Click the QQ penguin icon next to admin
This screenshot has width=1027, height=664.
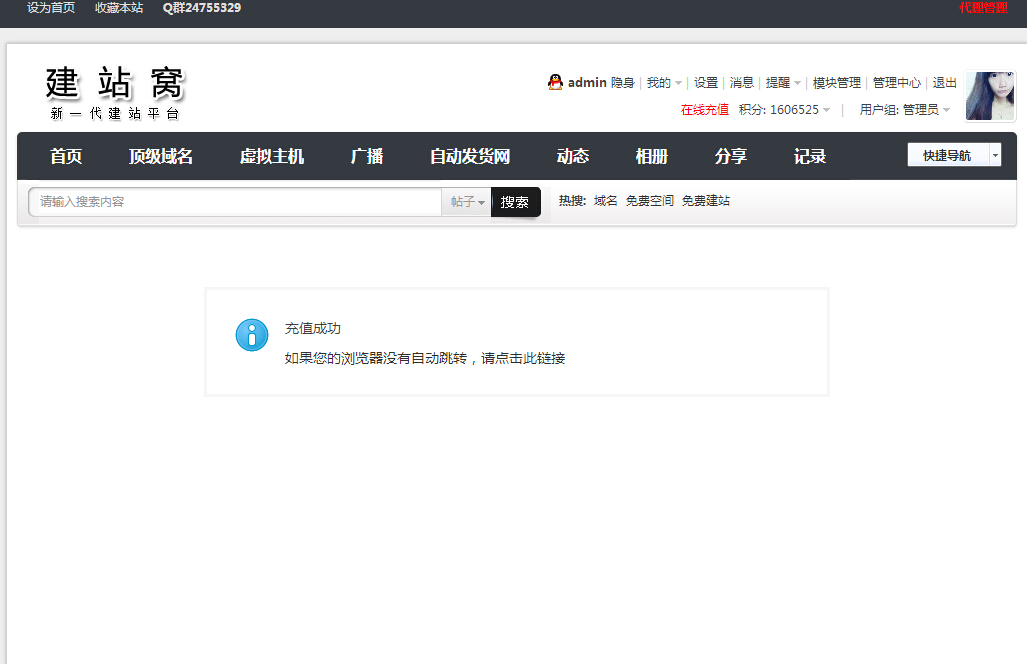point(555,83)
